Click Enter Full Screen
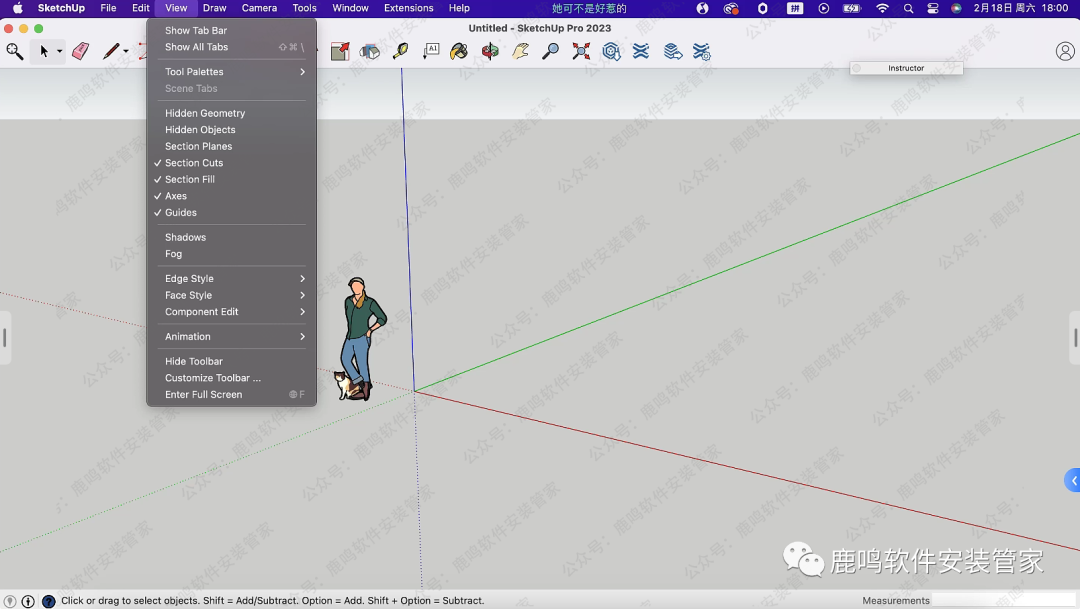 tap(203, 395)
